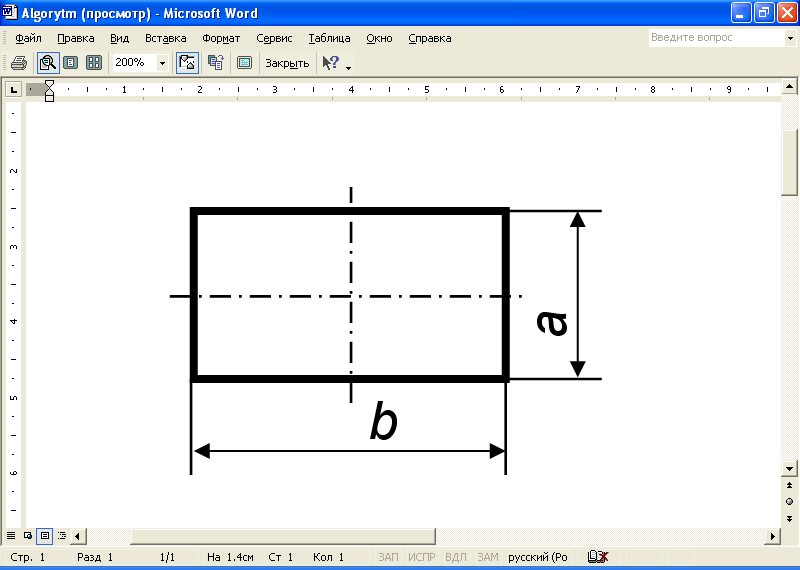Go to previous page double arrow
Screen dimensions: 800x570
(x=789, y=485)
